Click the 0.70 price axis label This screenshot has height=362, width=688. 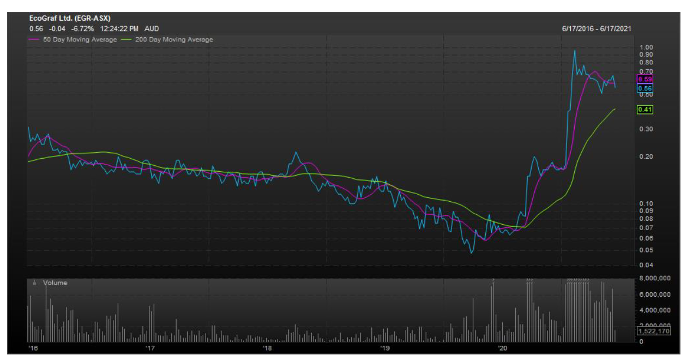646,71
